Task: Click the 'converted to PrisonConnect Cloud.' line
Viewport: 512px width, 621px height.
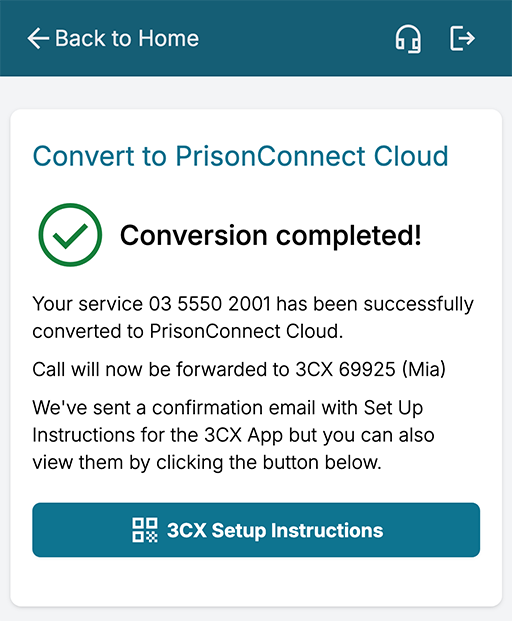Action: click(188, 331)
